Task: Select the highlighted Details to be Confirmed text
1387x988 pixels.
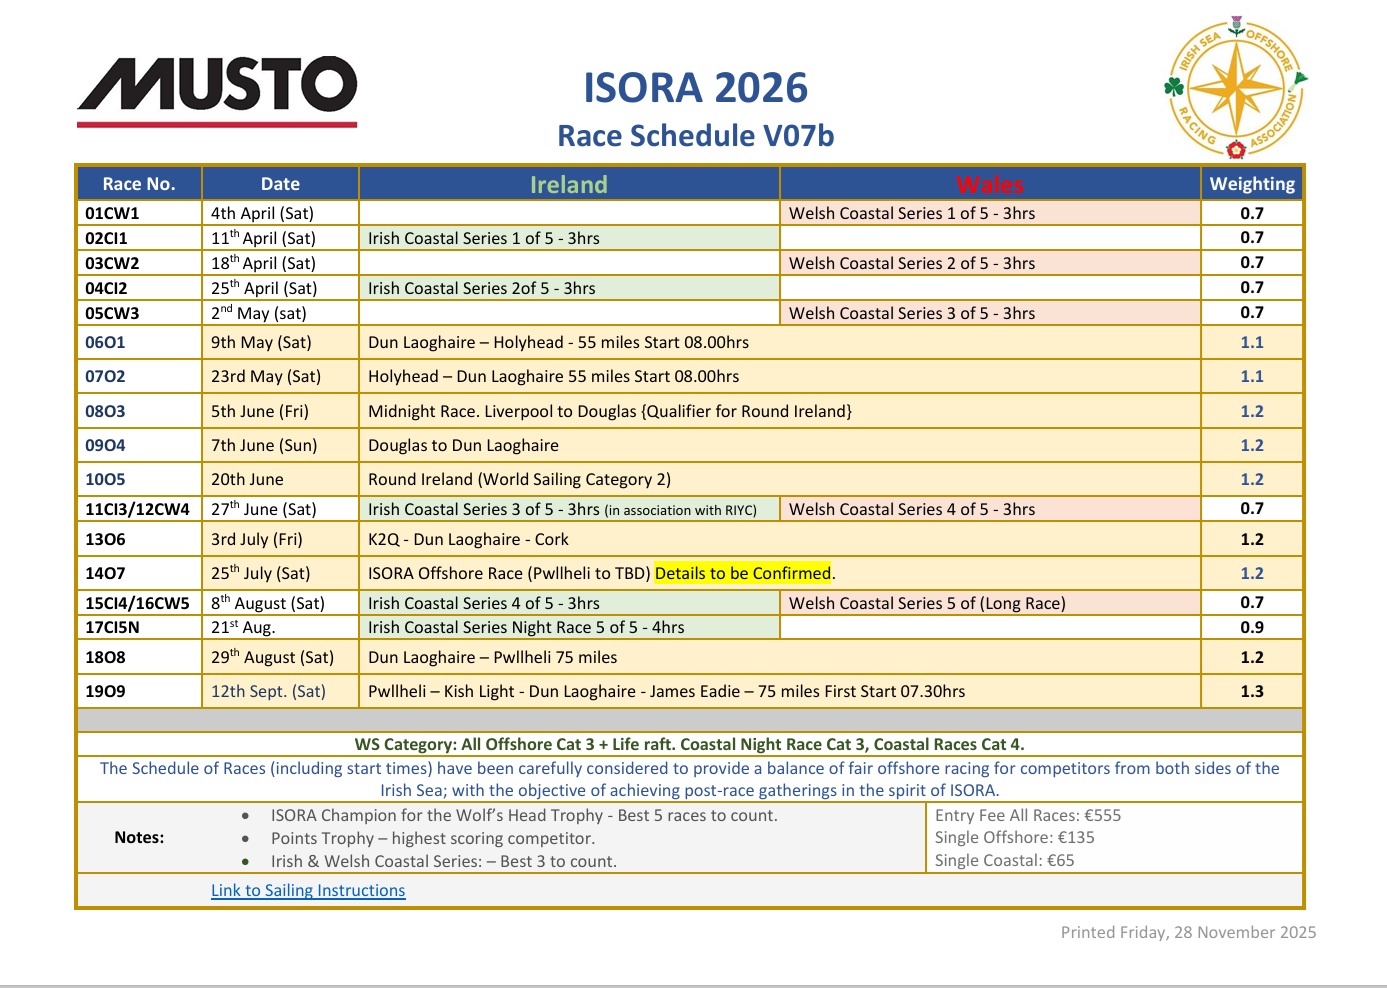Action: [744, 573]
